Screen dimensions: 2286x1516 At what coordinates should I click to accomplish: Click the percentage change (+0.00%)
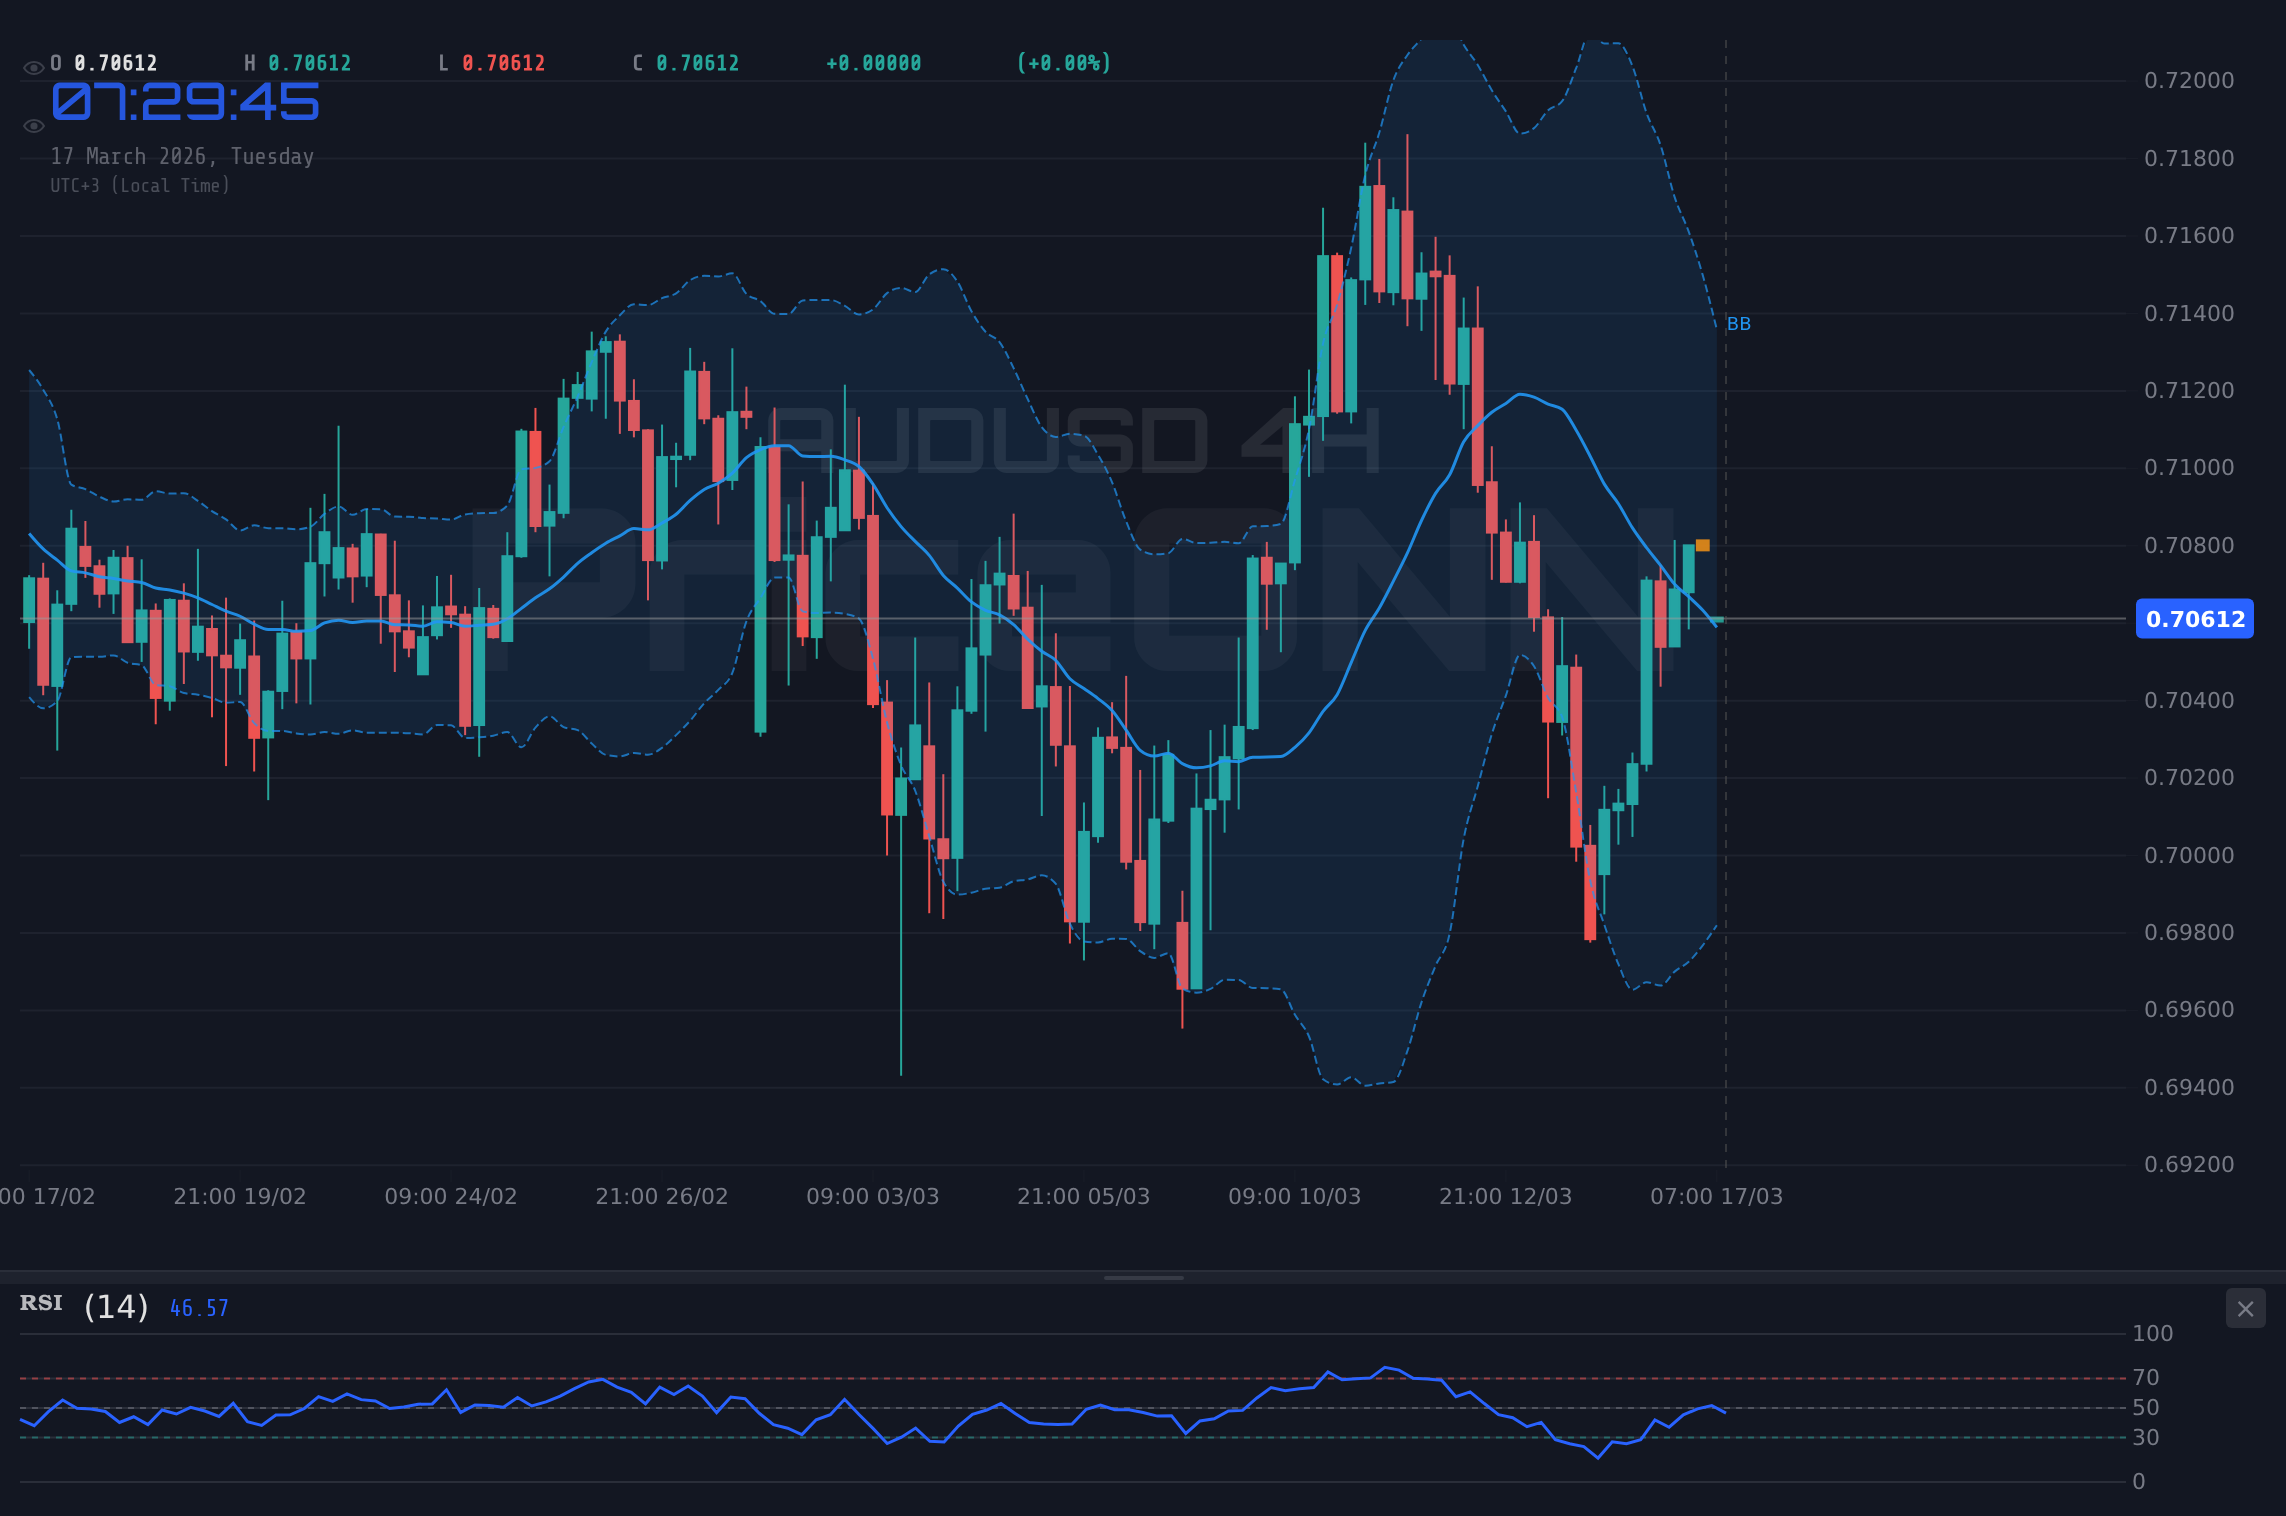click(1064, 62)
